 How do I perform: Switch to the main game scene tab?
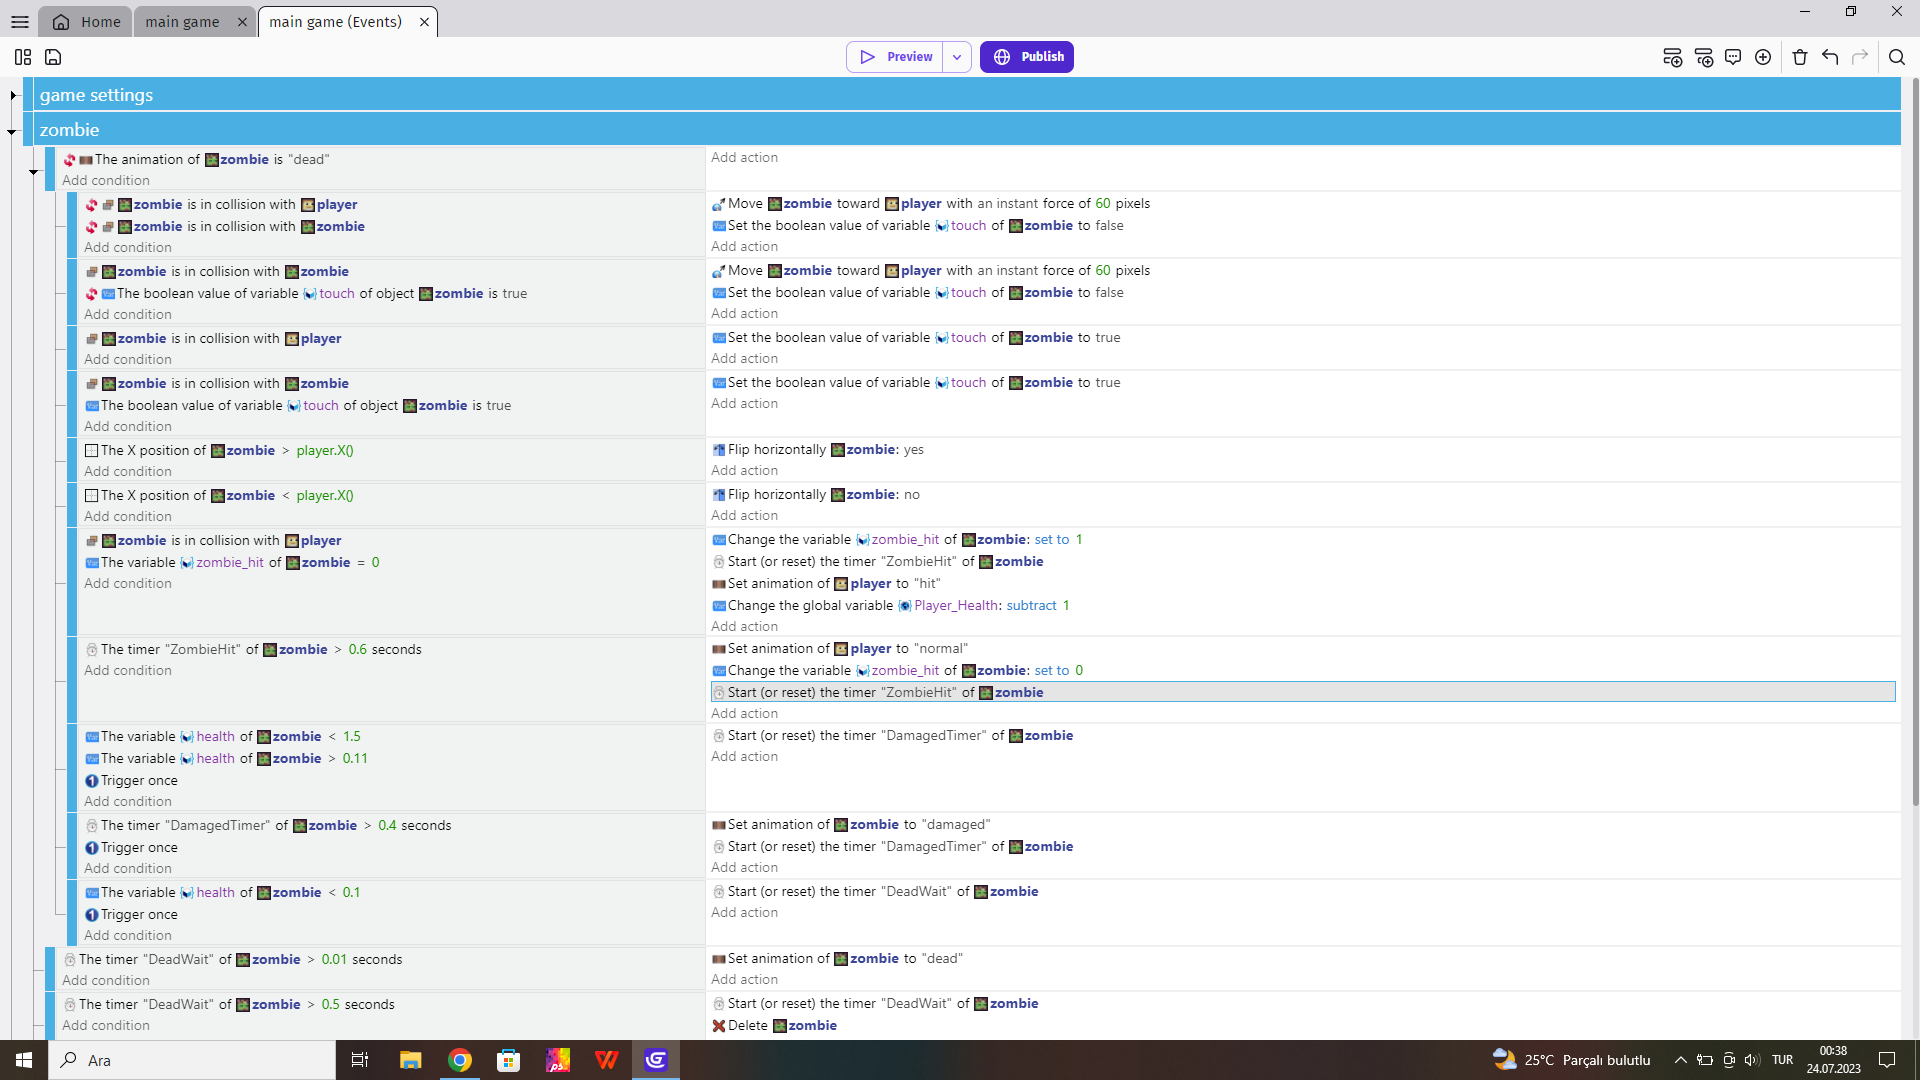click(182, 21)
